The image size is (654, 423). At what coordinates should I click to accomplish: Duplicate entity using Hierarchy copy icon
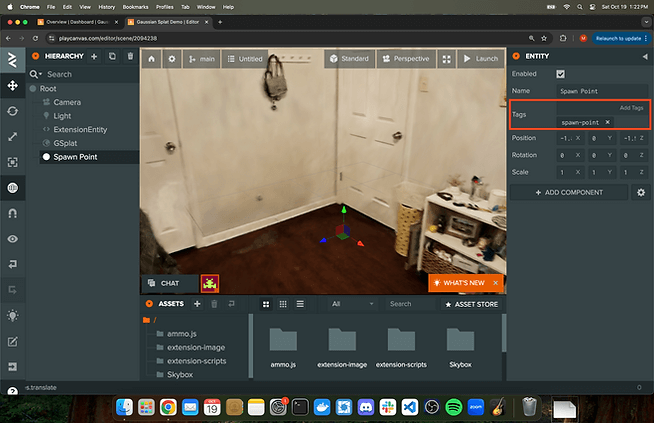(x=112, y=57)
